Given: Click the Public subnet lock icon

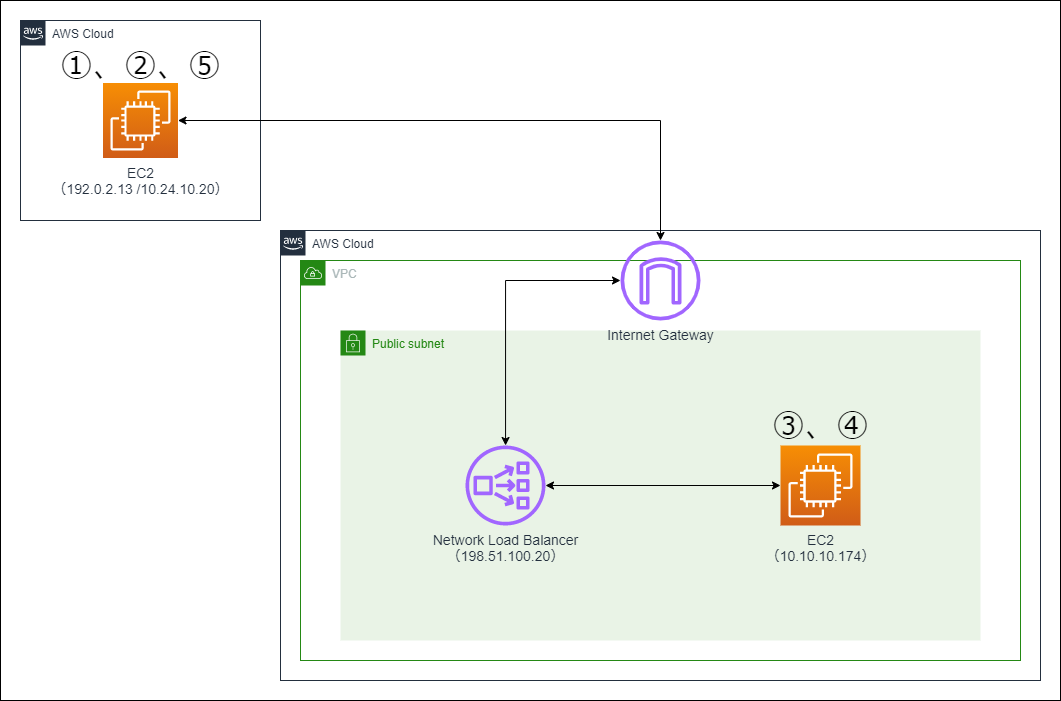Looking at the screenshot, I should point(354,343).
